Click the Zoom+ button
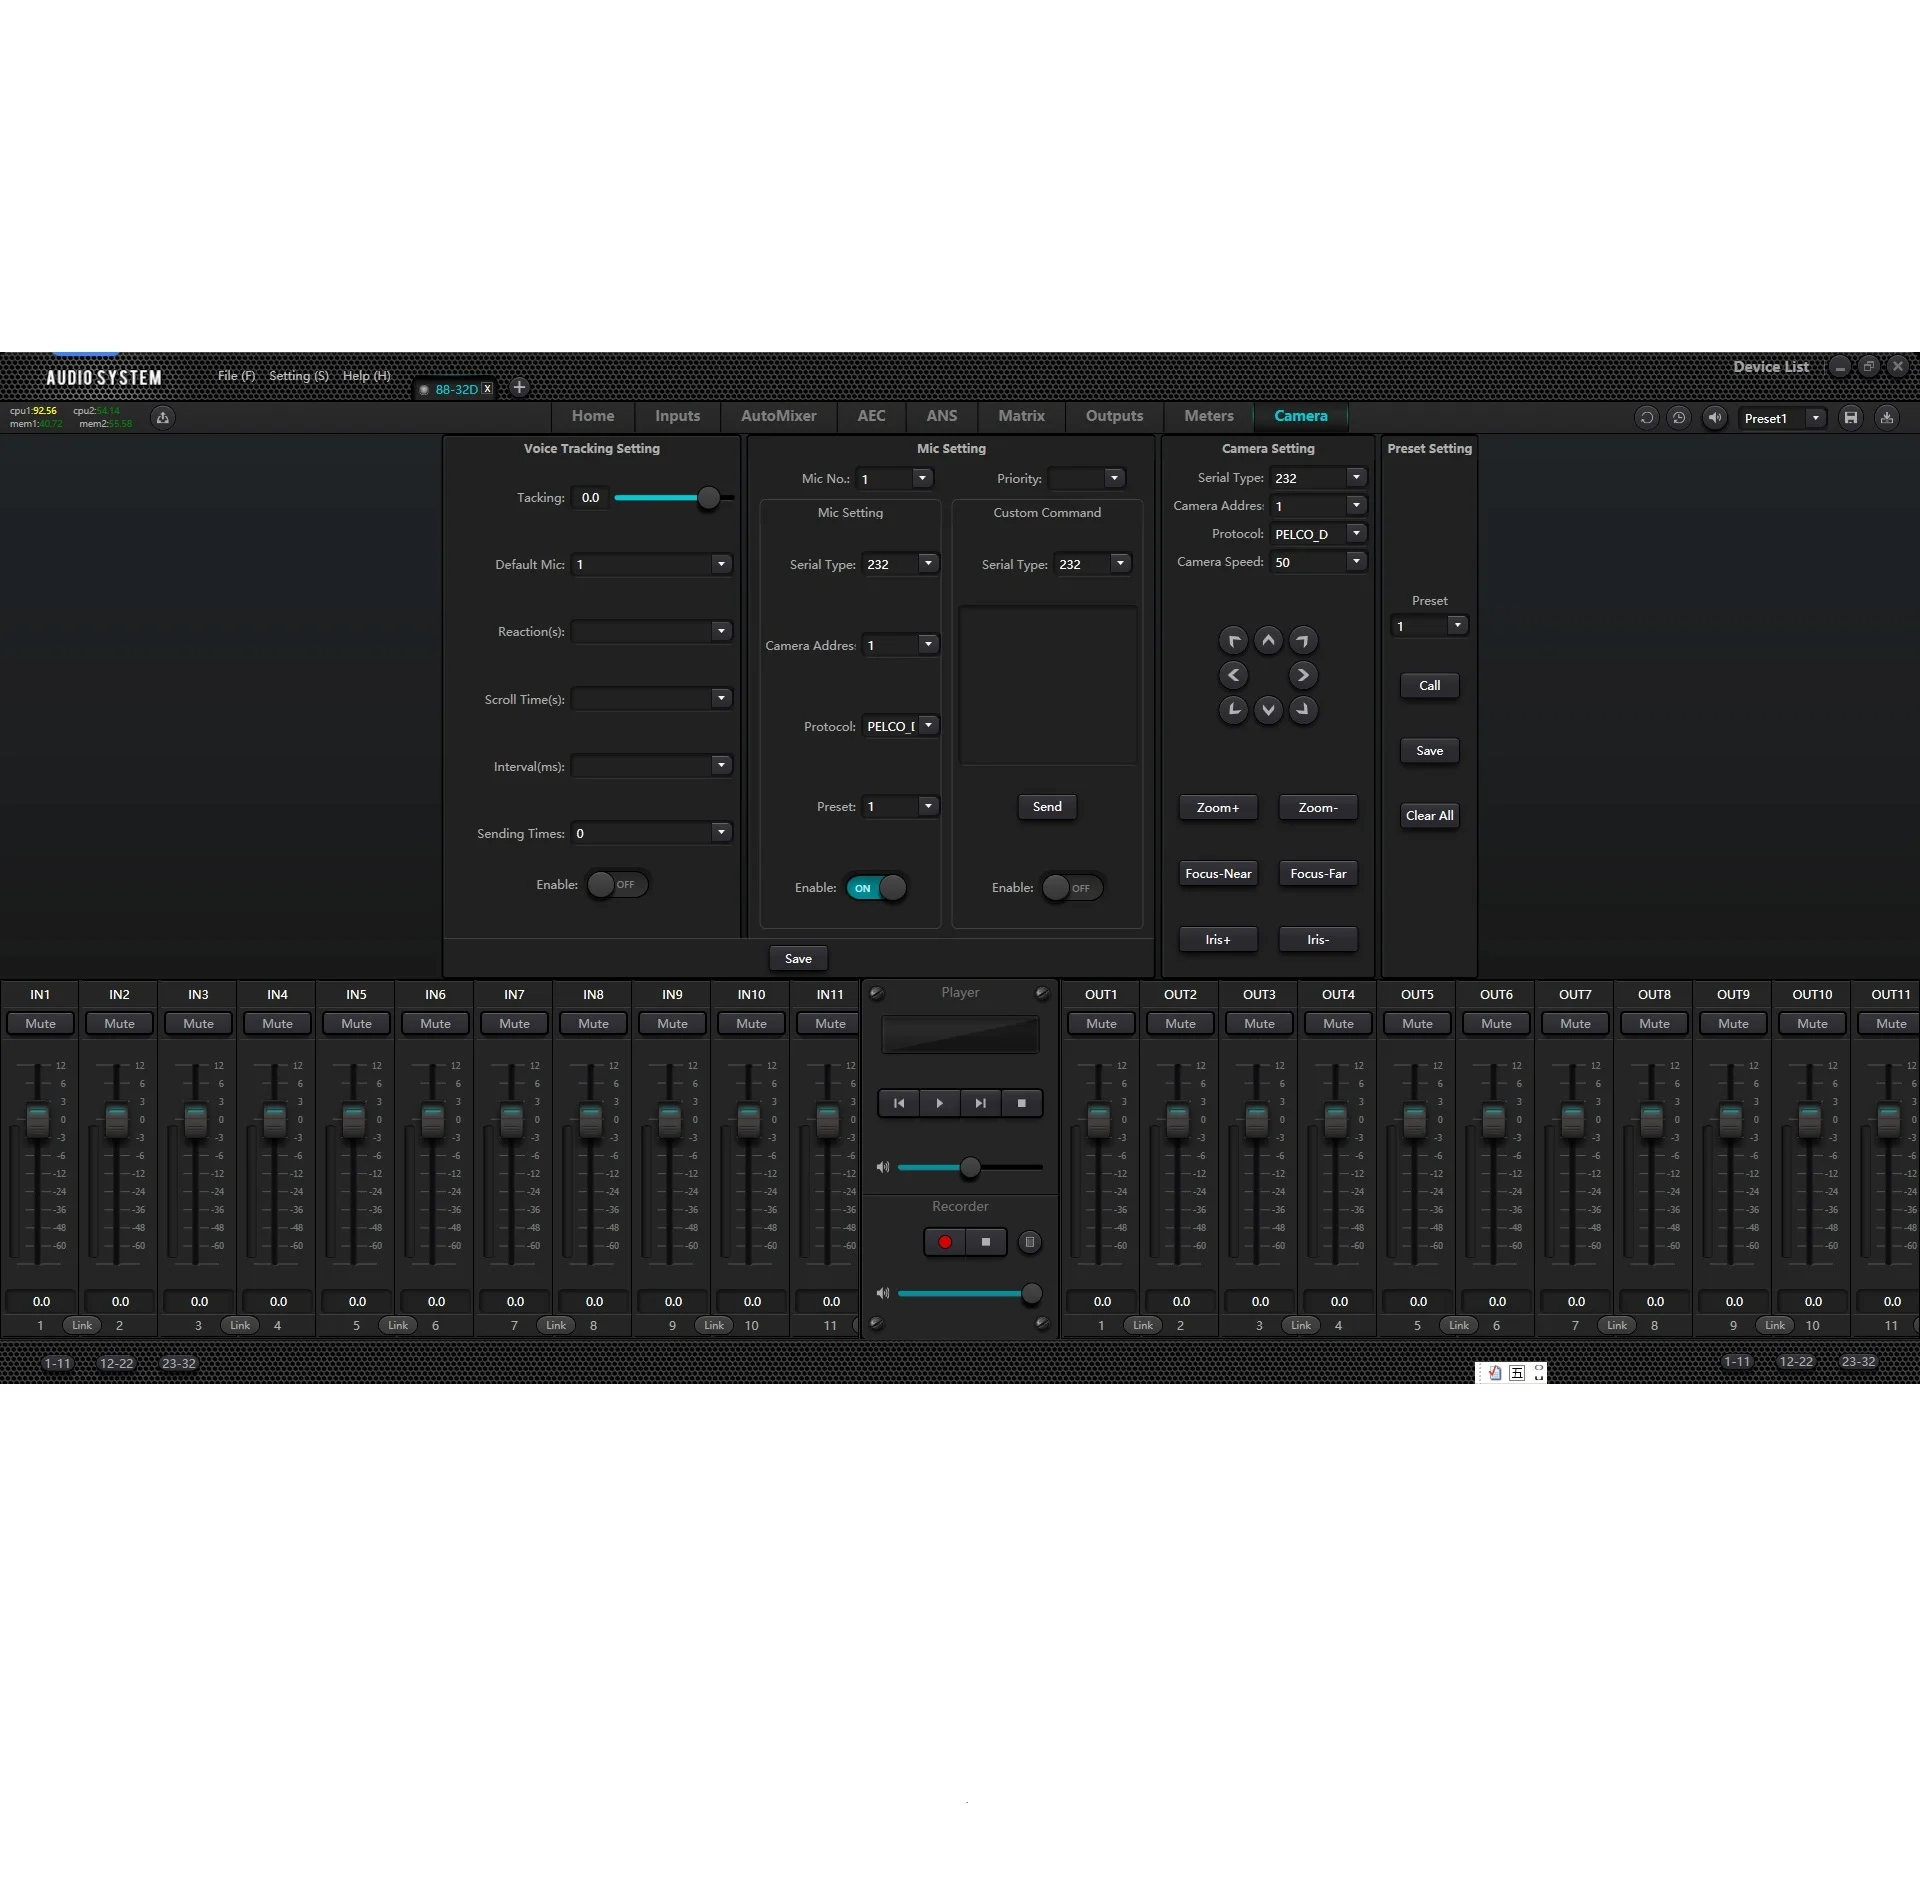Viewport: 1920px width, 1879px height. tap(1217, 808)
